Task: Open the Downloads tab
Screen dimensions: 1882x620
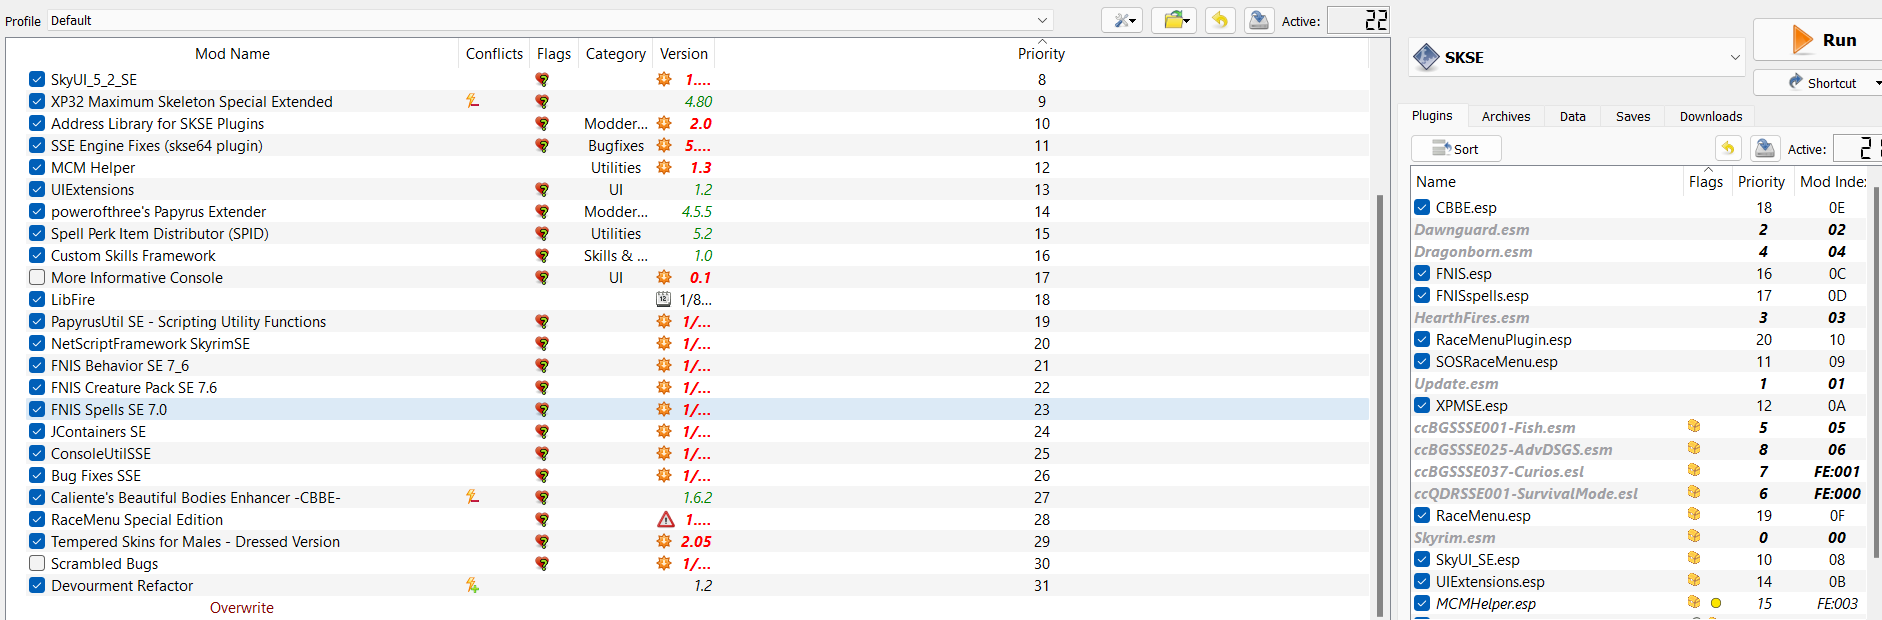Action: [1710, 116]
